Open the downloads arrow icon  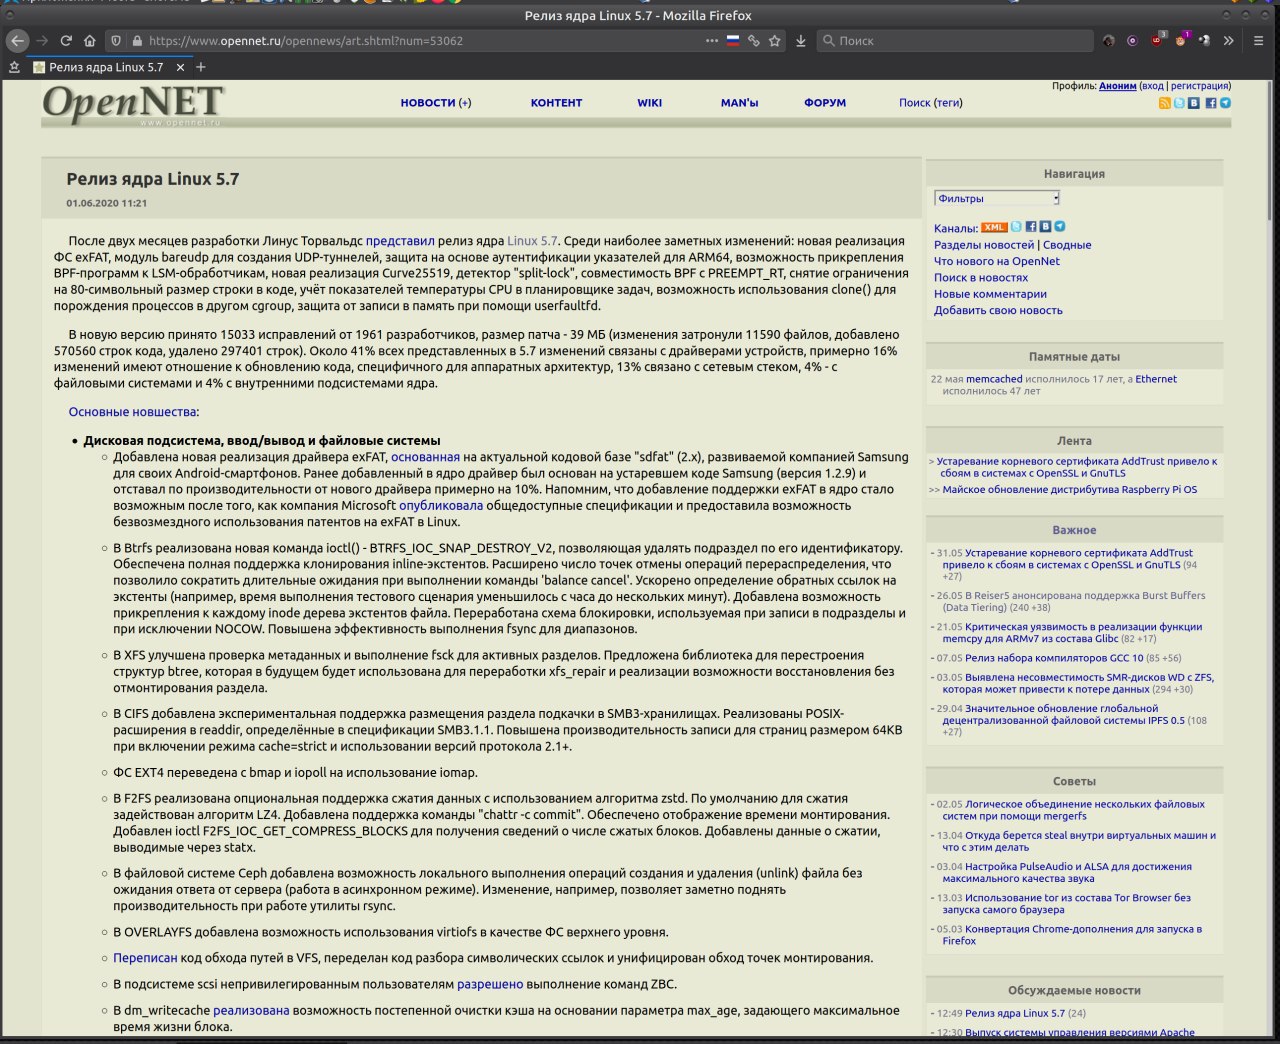coord(801,41)
